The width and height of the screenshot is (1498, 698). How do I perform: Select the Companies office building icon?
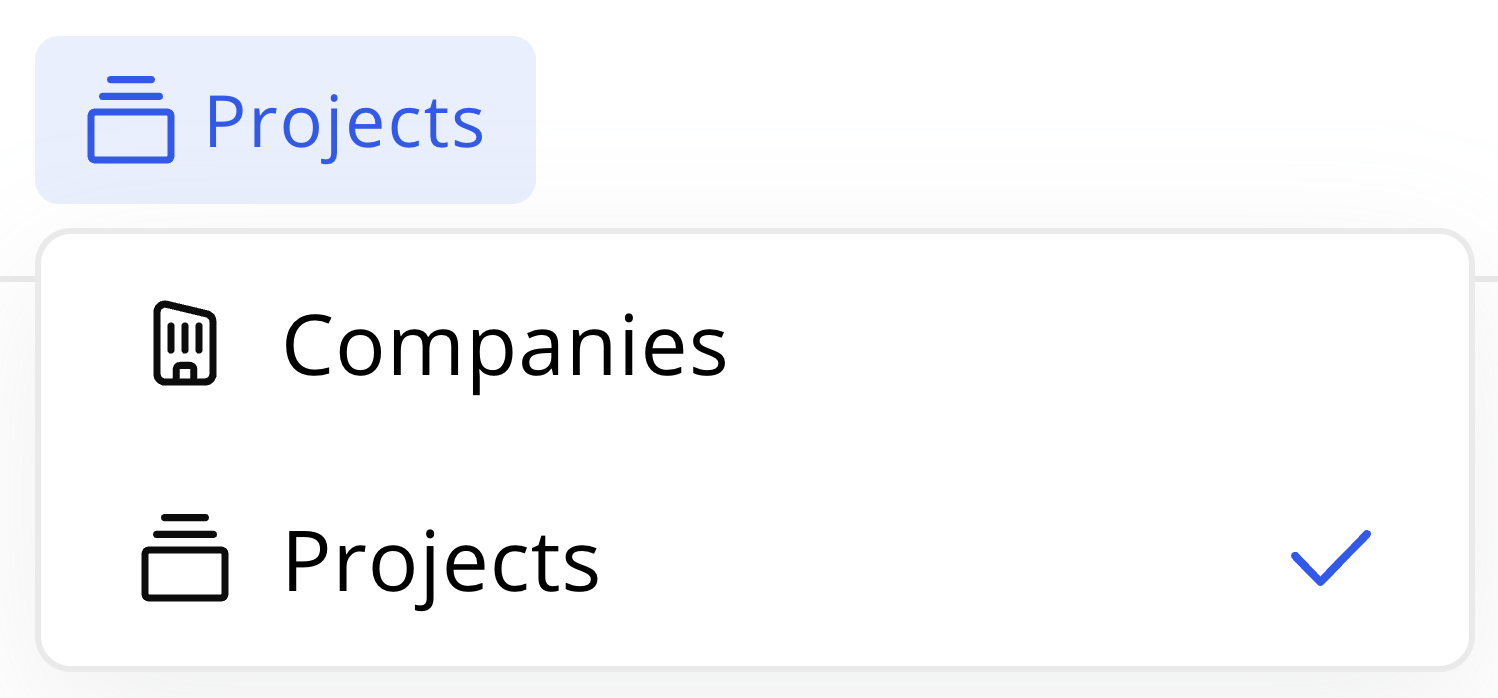coord(185,343)
